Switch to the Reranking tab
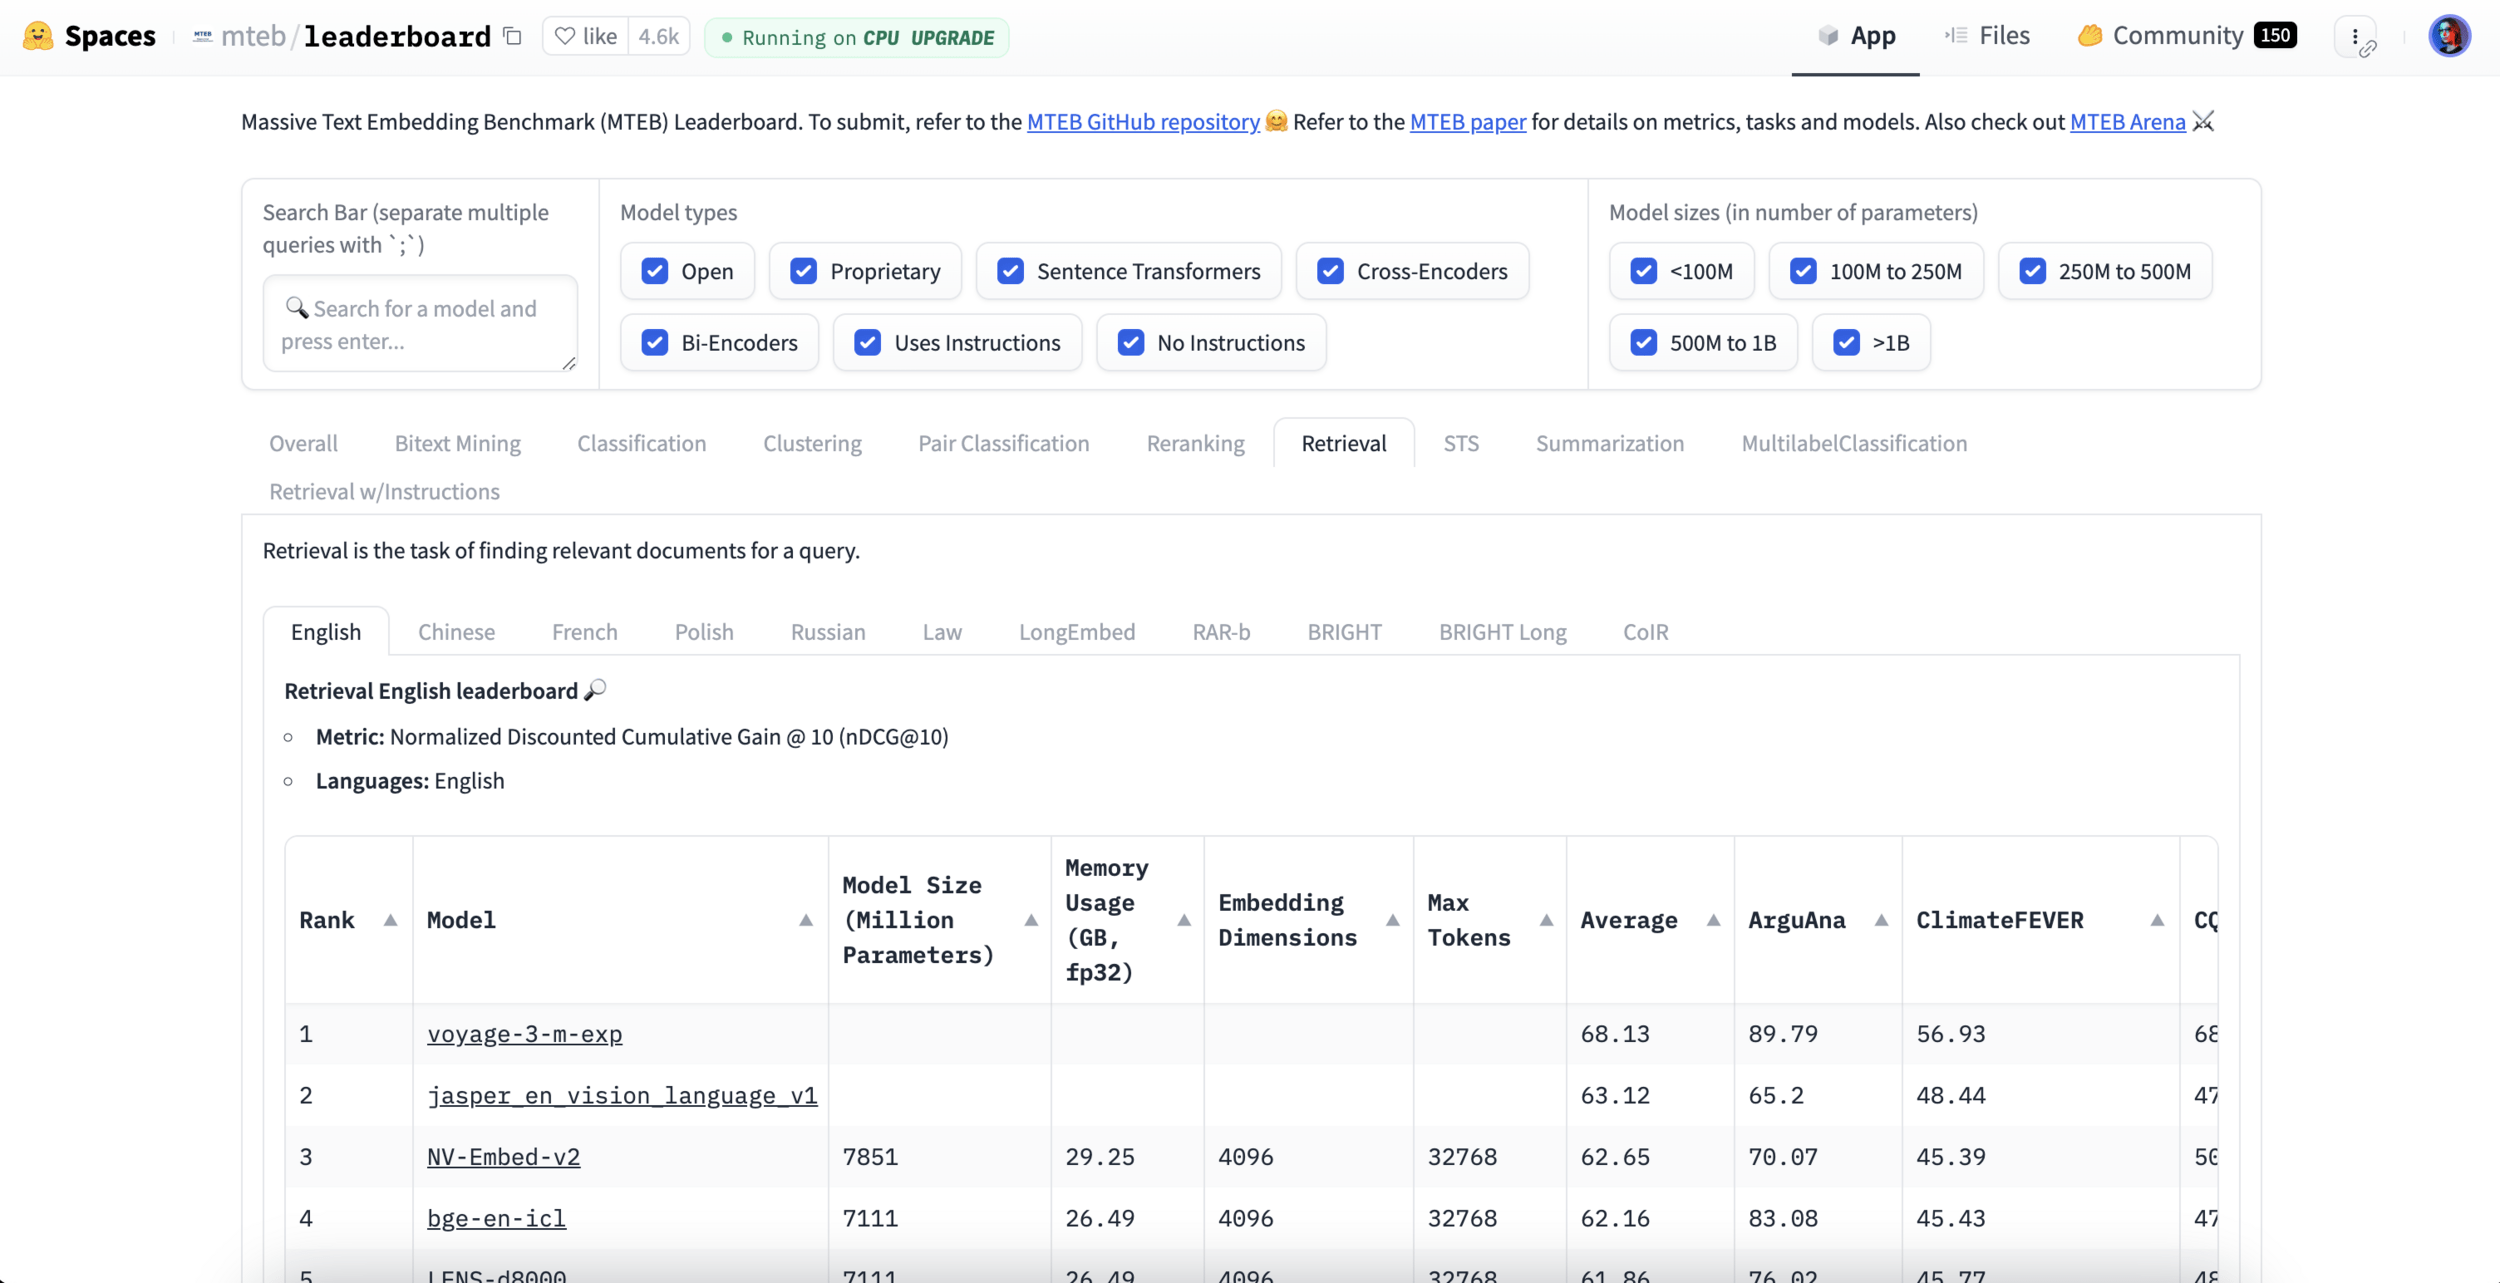Viewport: 2500px width, 1283px height. pyautogui.click(x=1195, y=443)
